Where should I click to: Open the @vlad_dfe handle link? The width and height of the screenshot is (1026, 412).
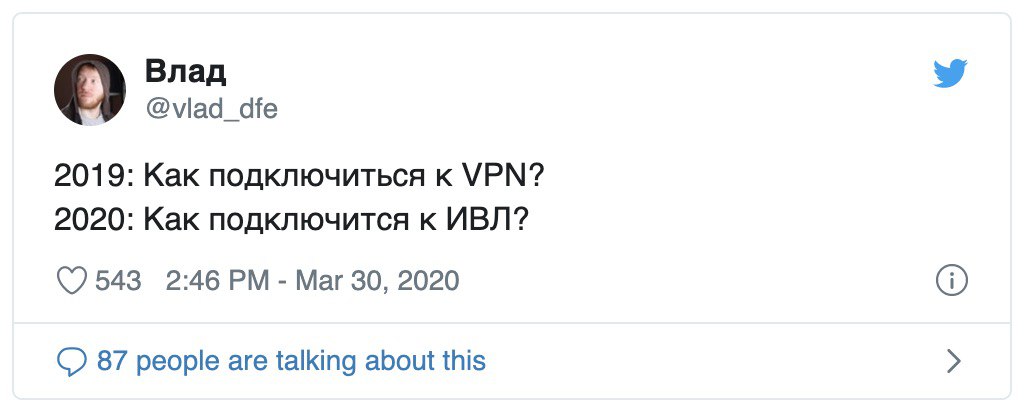tap(211, 109)
